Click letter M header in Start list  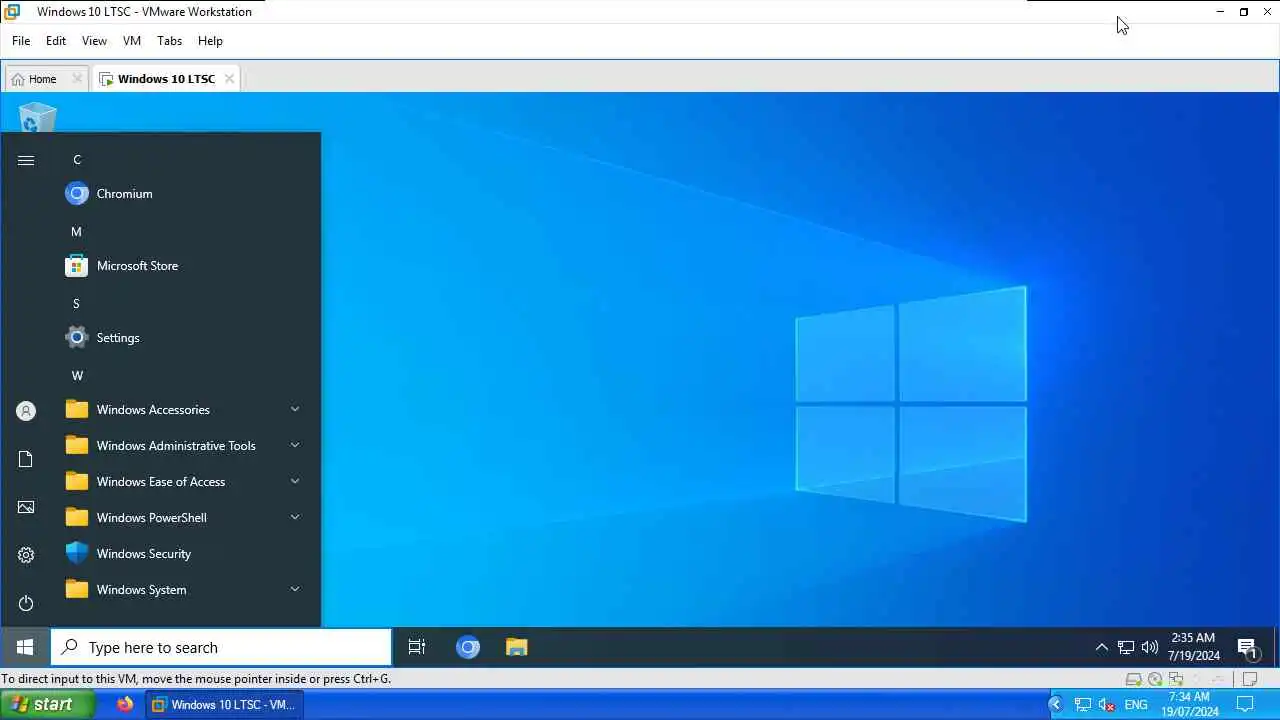pos(76,232)
